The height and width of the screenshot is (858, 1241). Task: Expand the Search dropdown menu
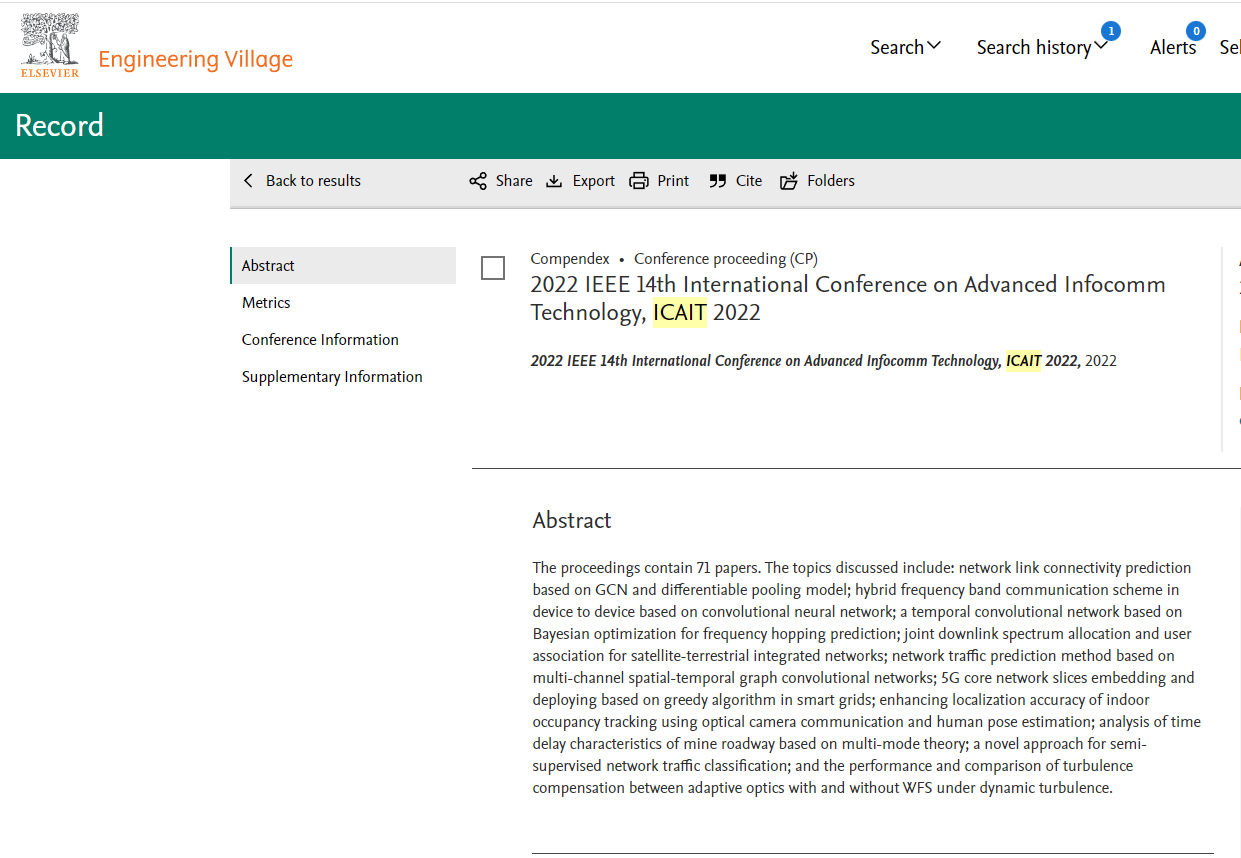pyautogui.click(x=905, y=47)
